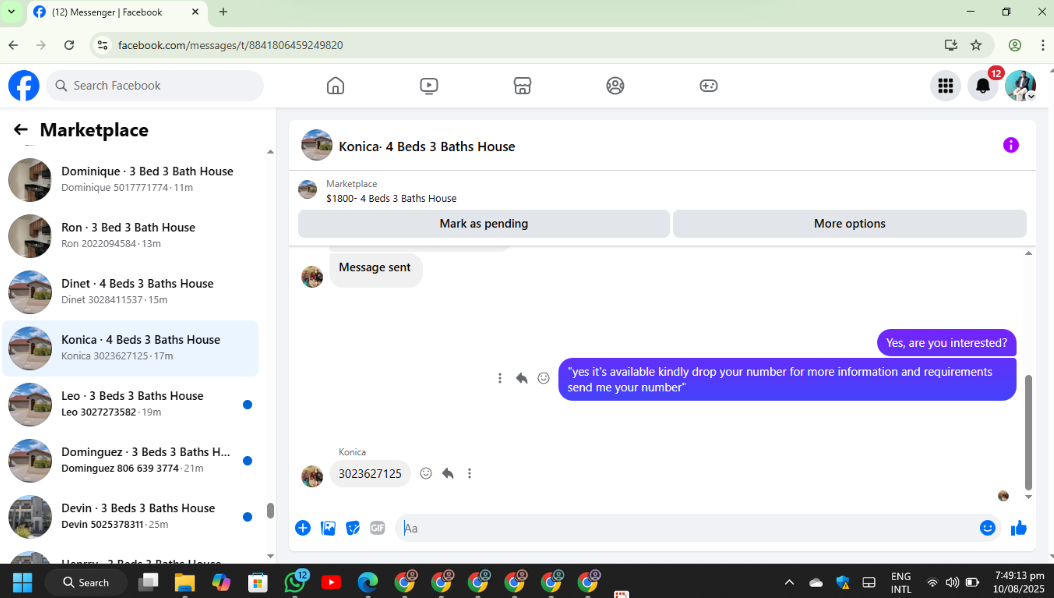Open the $1800- 4 Beds 3 Baths House listing
The width and height of the screenshot is (1054, 598).
[391, 198]
